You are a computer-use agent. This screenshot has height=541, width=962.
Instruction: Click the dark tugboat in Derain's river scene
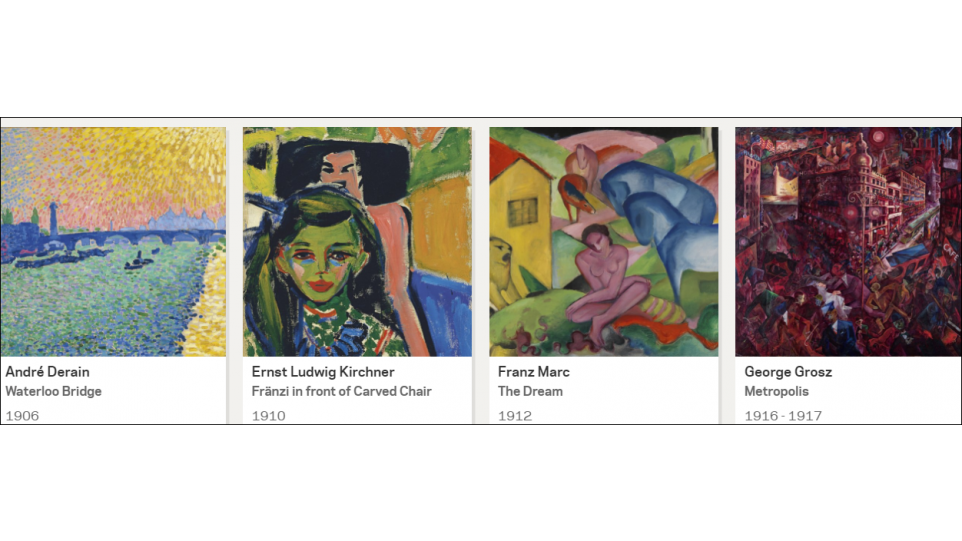click(139, 262)
